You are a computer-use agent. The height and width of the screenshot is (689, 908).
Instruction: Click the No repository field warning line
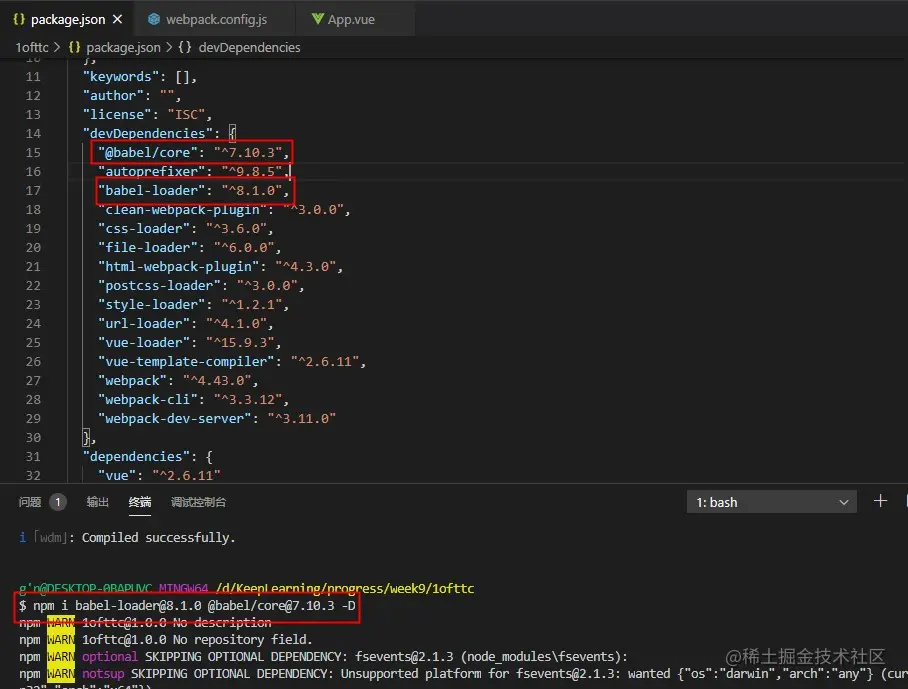[x=166, y=640]
